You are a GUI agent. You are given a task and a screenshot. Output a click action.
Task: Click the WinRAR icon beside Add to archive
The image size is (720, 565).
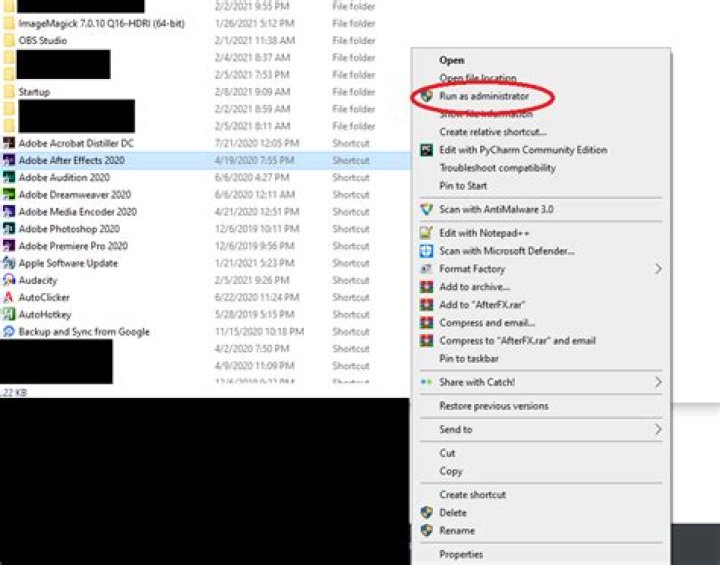tap(427, 287)
